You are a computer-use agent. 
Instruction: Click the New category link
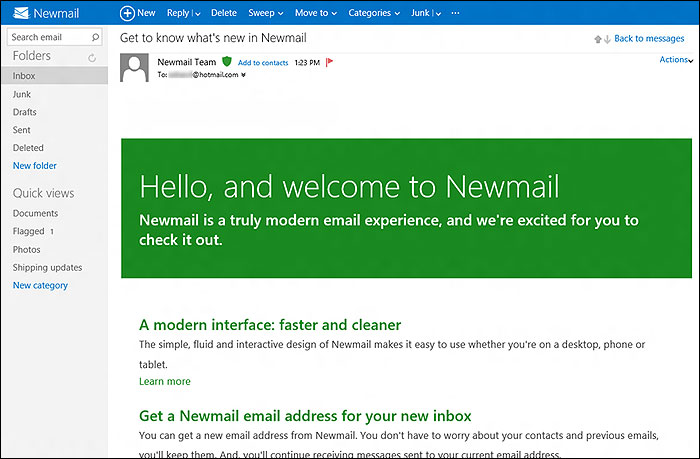tap(40, 285)
